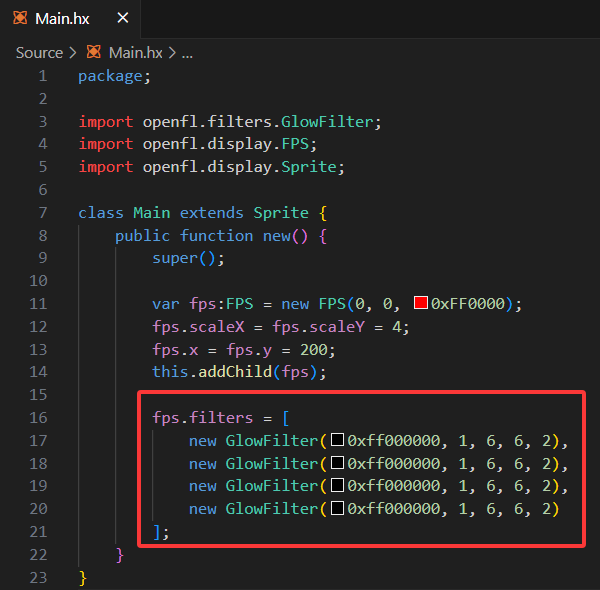The image size is (600, 590).
Task: Open Source folder in breadcrumb
Action: [x=39, y=53]
